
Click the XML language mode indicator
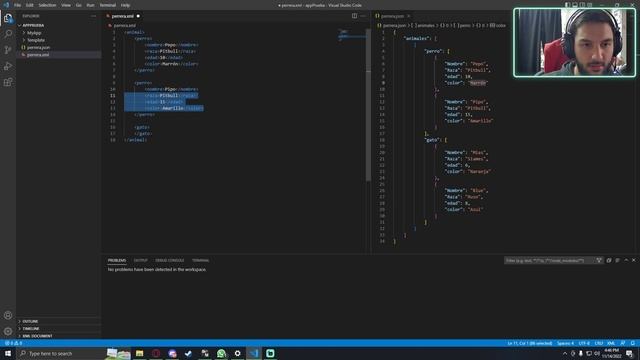(x=611, y=343)
